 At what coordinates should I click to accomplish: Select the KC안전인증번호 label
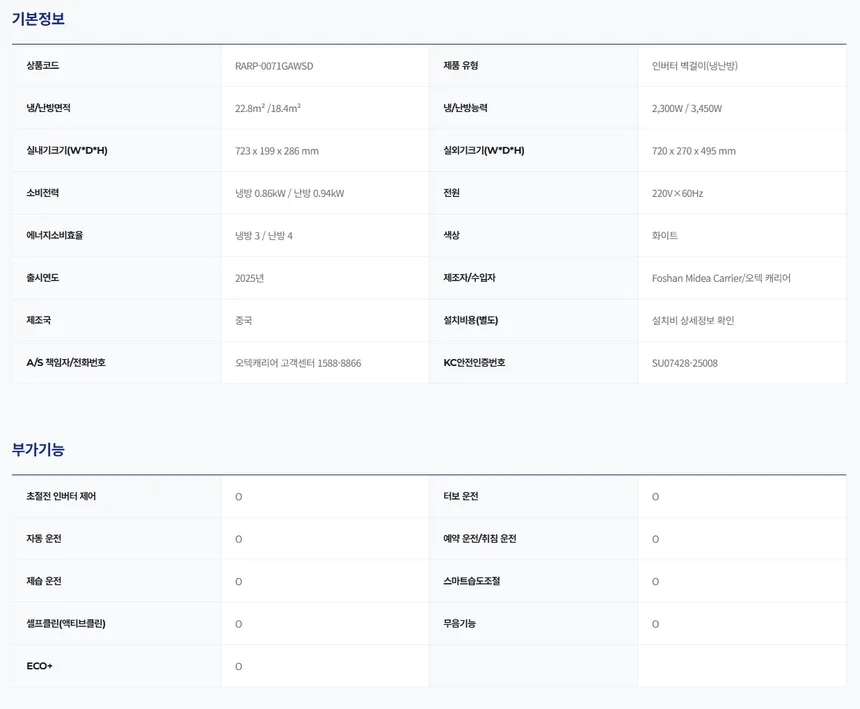(x=474, y=362)
